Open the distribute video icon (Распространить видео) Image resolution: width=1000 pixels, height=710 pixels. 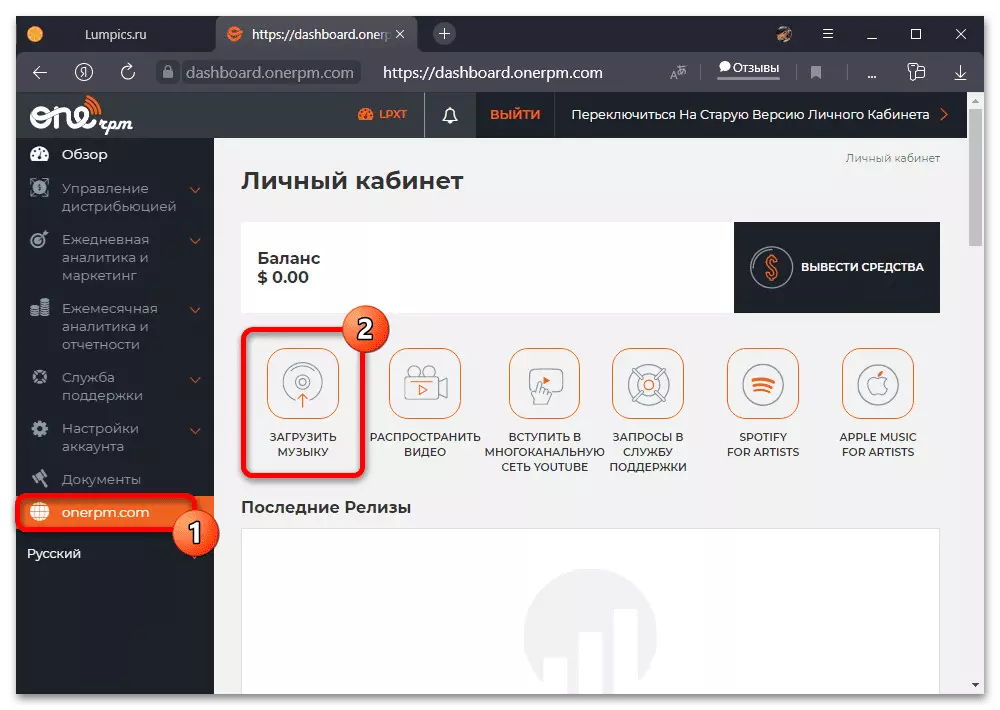pos(424,383)
